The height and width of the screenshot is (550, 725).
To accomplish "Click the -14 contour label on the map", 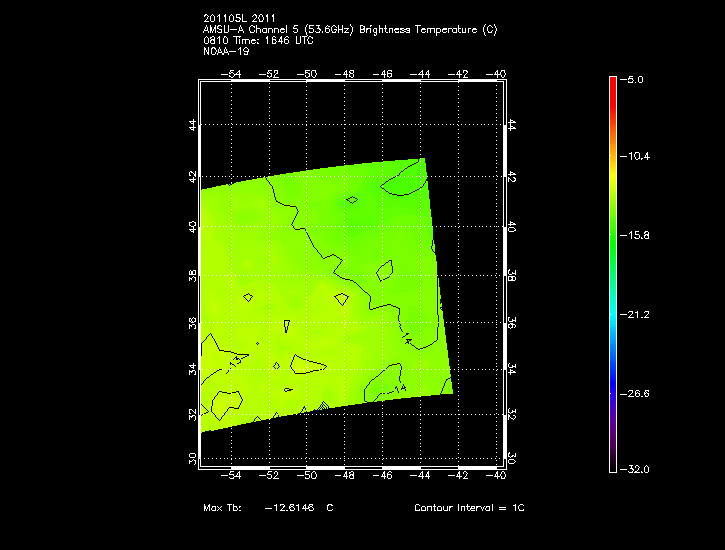I will (x=399, y=388).
